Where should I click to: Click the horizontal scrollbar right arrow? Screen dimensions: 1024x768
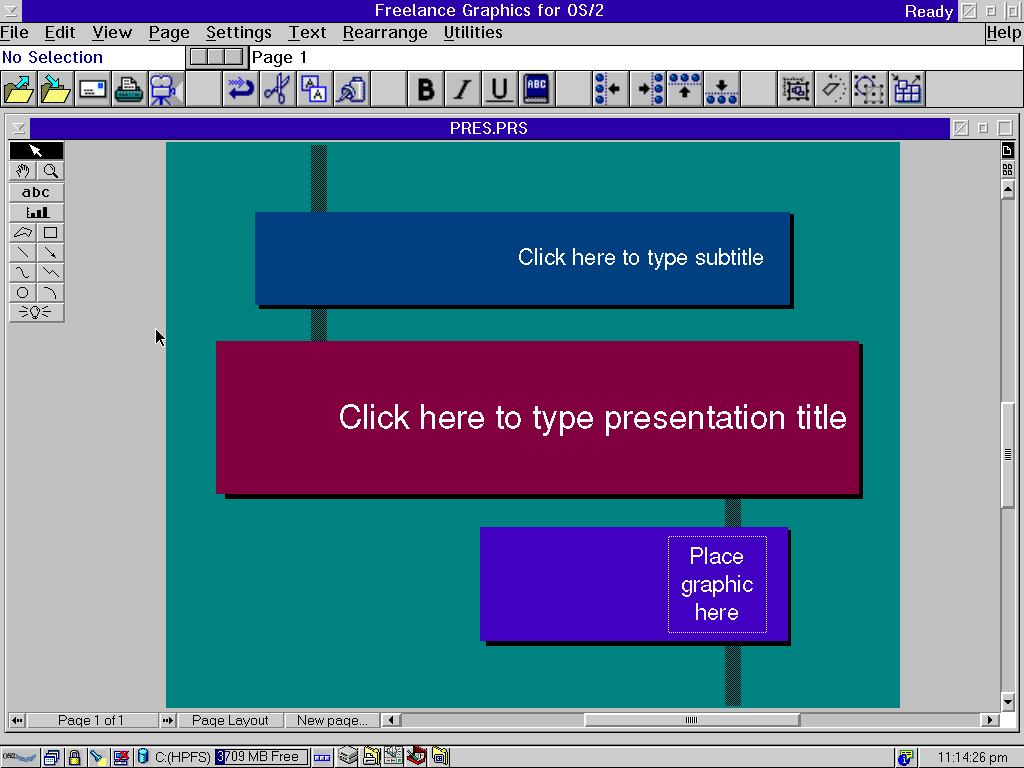989,720
